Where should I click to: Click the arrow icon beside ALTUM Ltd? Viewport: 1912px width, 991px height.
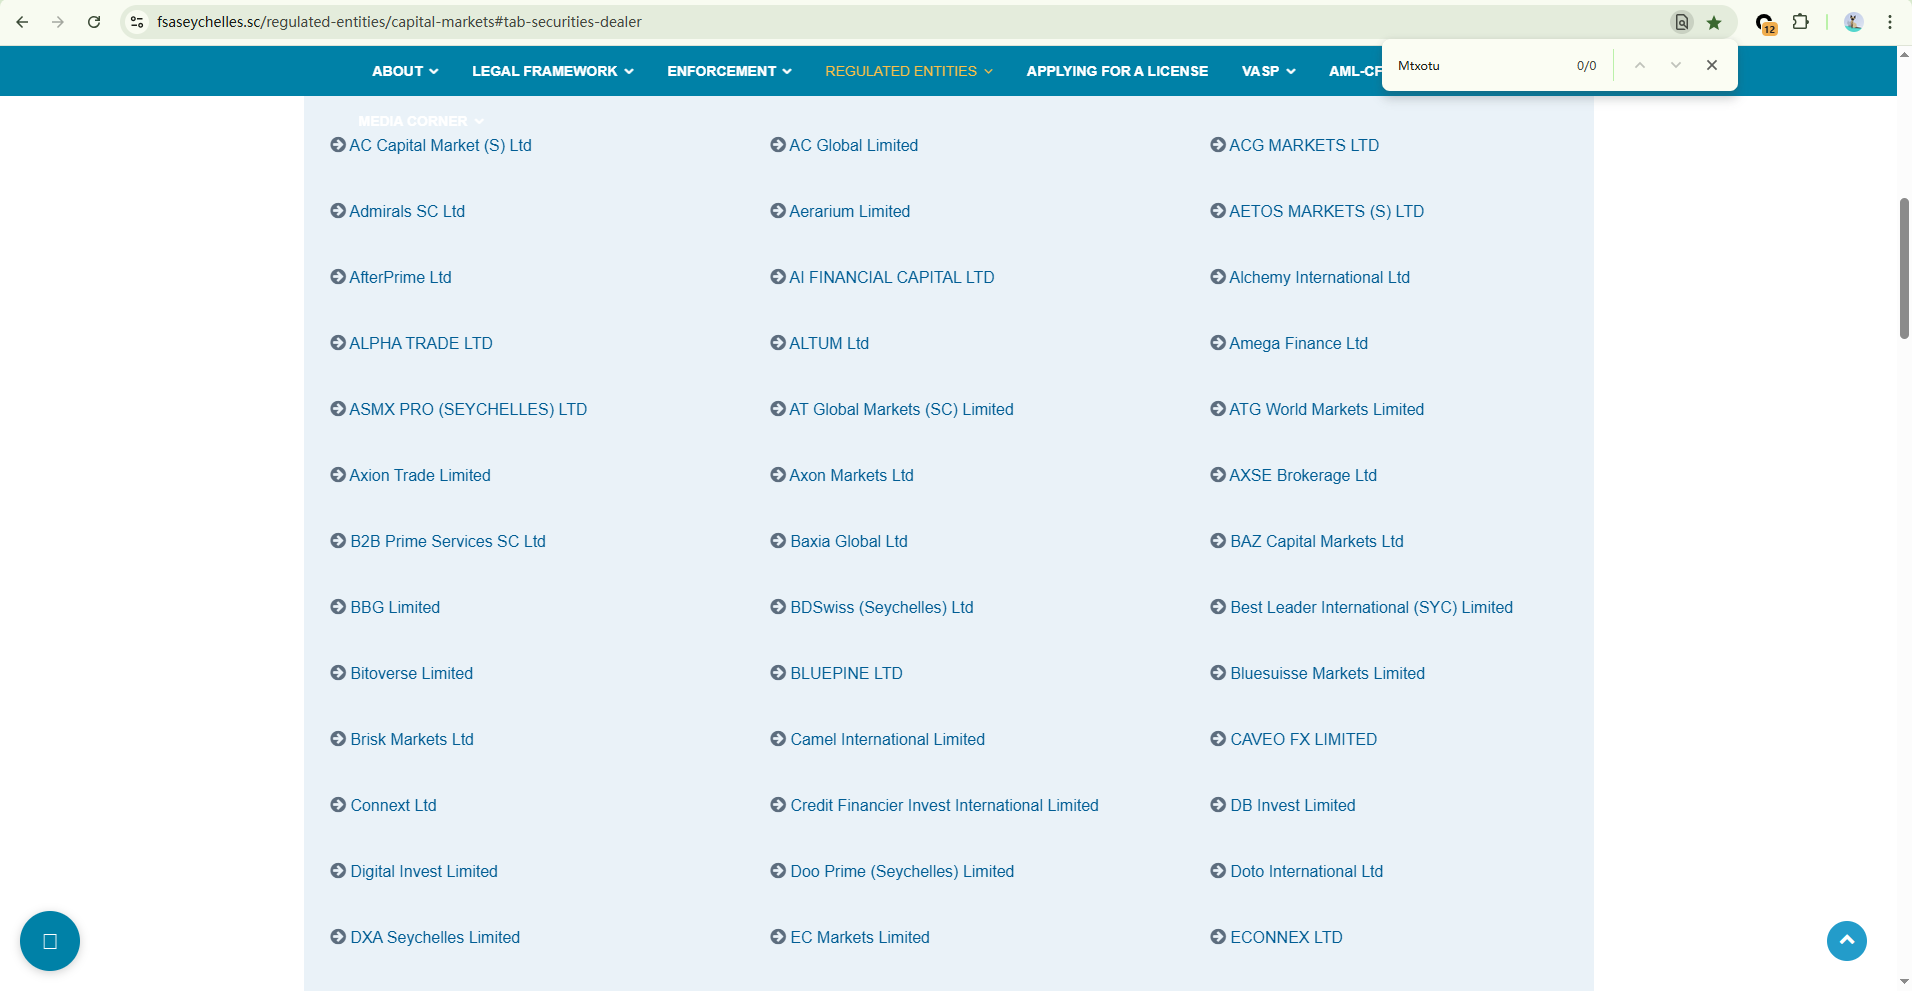[778, 343]
